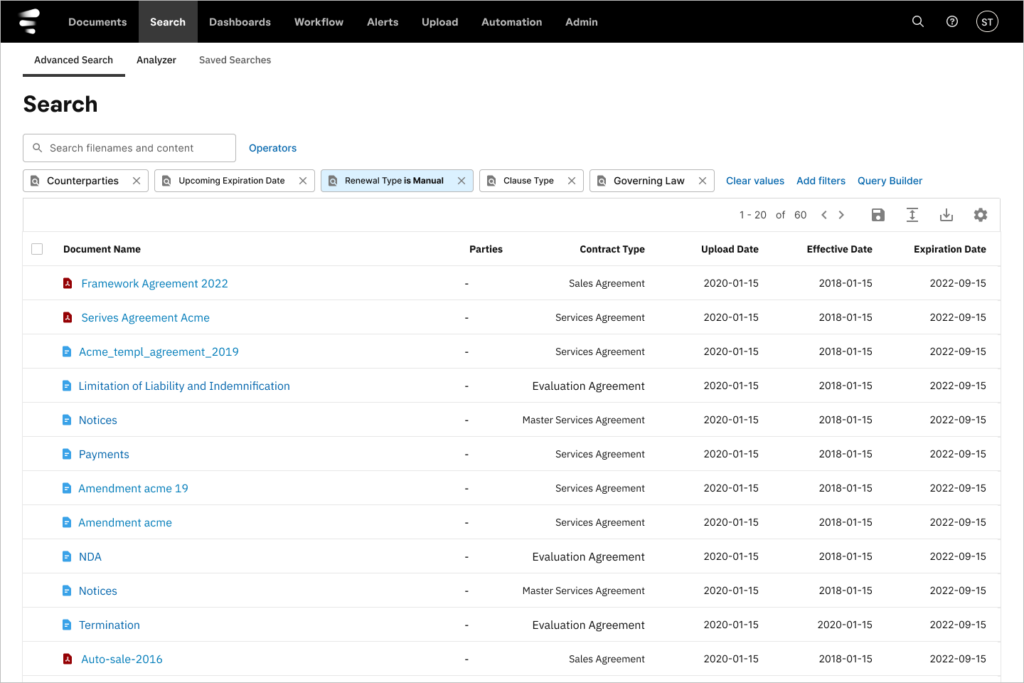Adjust row height using the spacing icon
1024x683 pixels.
tap(912, 214)
